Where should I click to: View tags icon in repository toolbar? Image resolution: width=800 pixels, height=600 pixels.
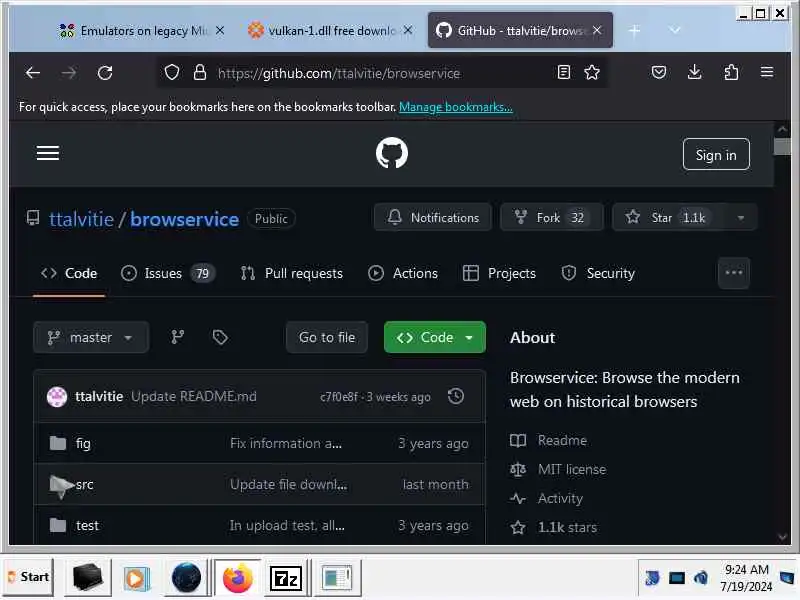pos(220,337)
